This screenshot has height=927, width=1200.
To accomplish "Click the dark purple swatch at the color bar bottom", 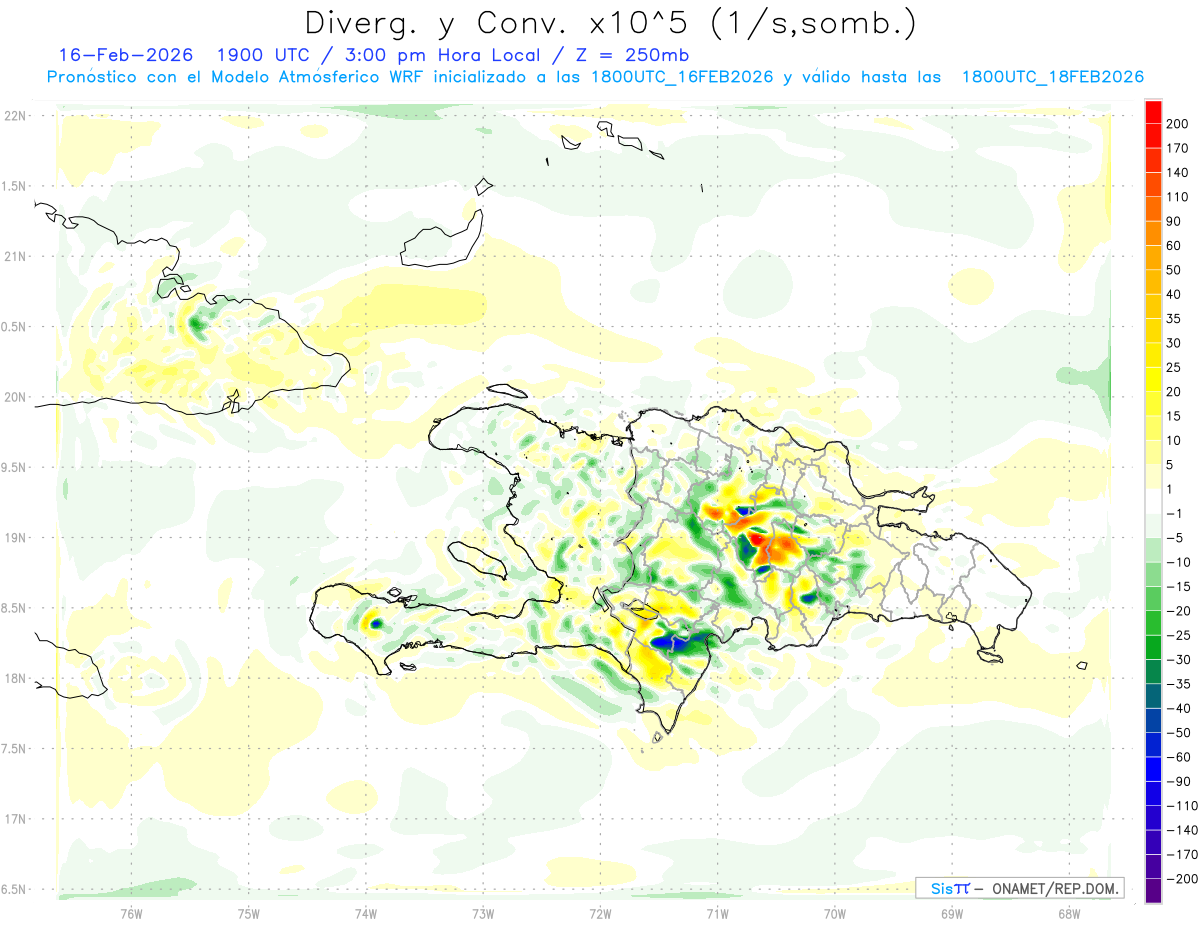I will (1153, 891).
